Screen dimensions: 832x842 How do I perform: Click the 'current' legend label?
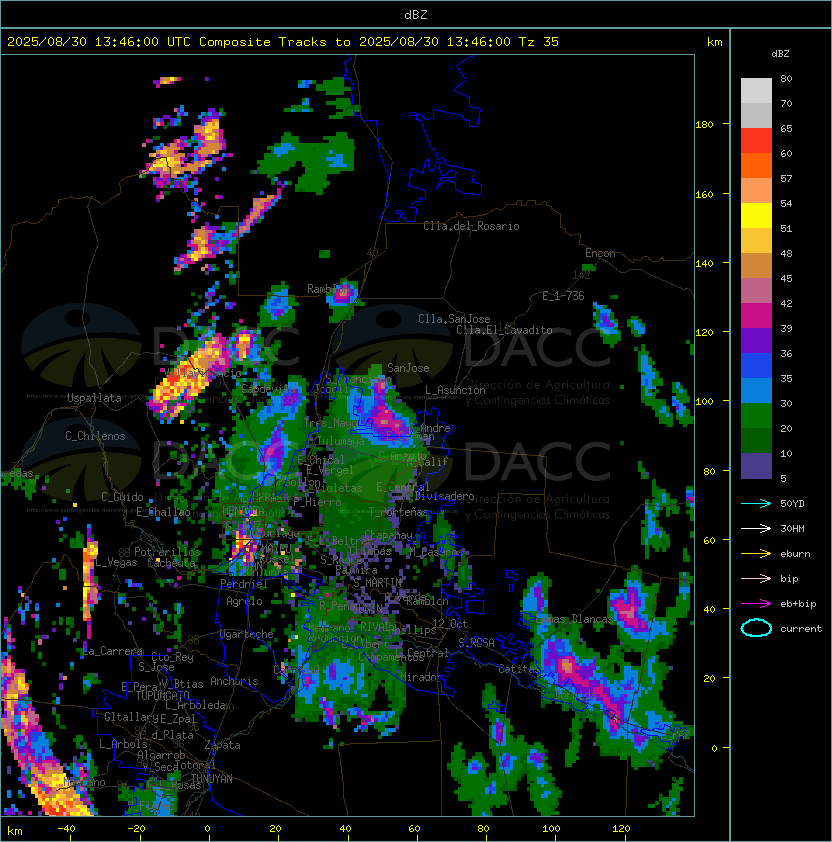801,629
